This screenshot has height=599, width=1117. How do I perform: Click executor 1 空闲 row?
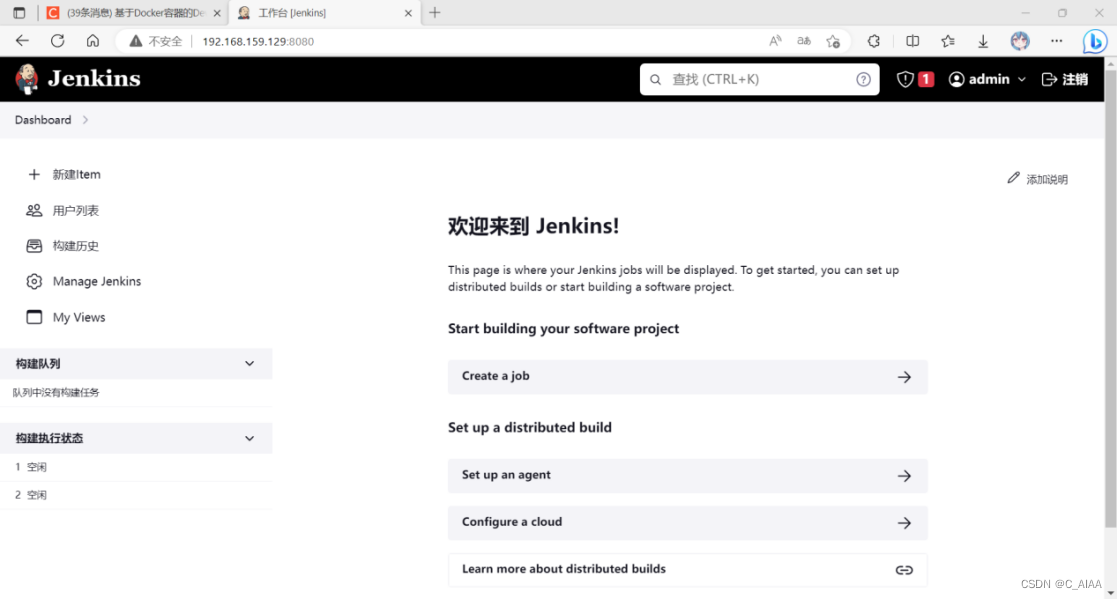click(x=135, y=467)
